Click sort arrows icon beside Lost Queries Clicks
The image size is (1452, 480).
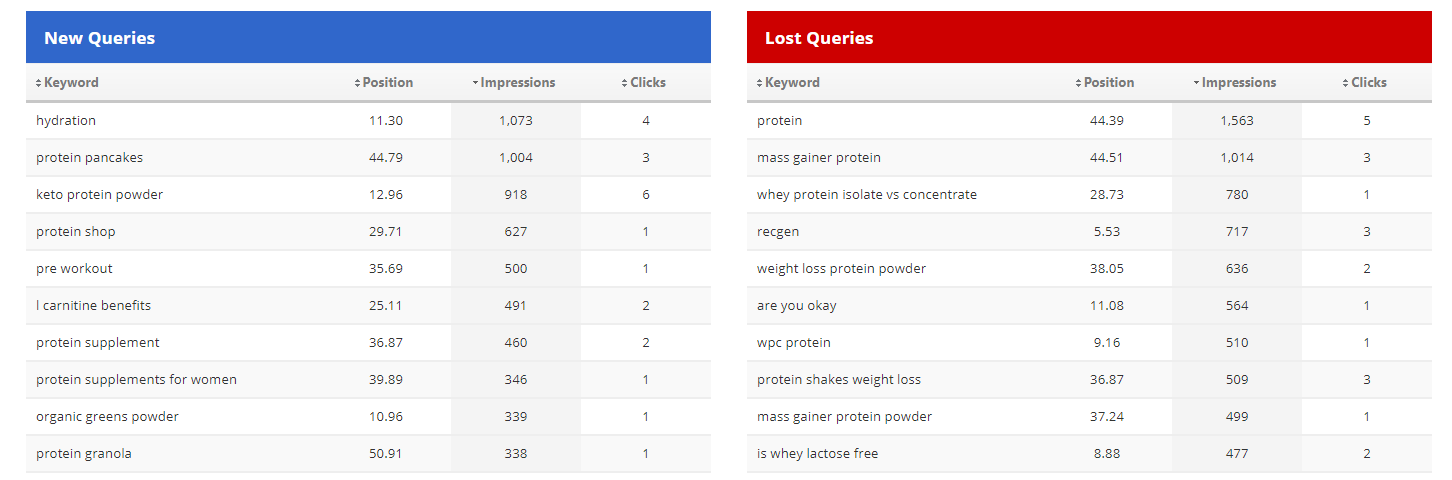pyautogui.click(x=1346, y=83)
